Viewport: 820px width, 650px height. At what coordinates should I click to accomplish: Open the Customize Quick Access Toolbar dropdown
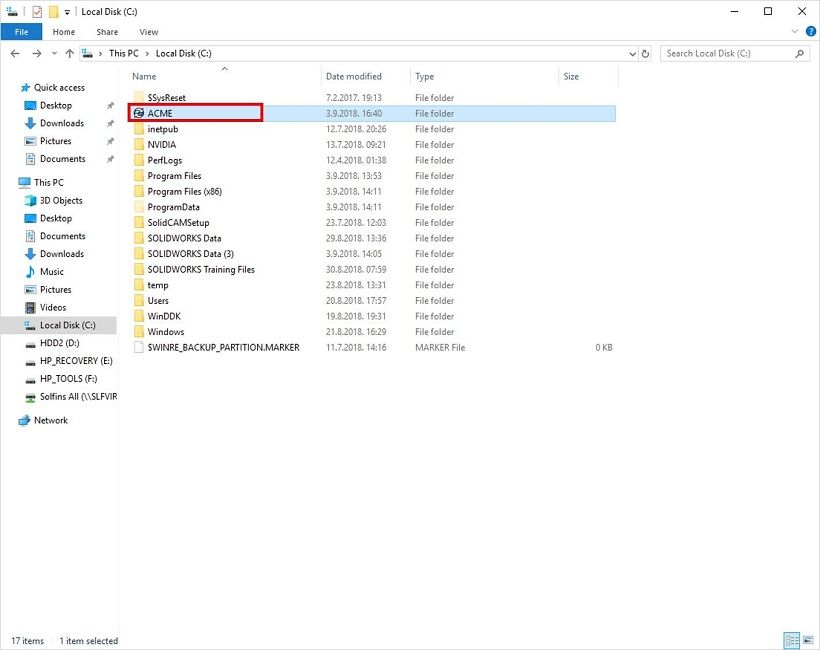pos(67,12)
